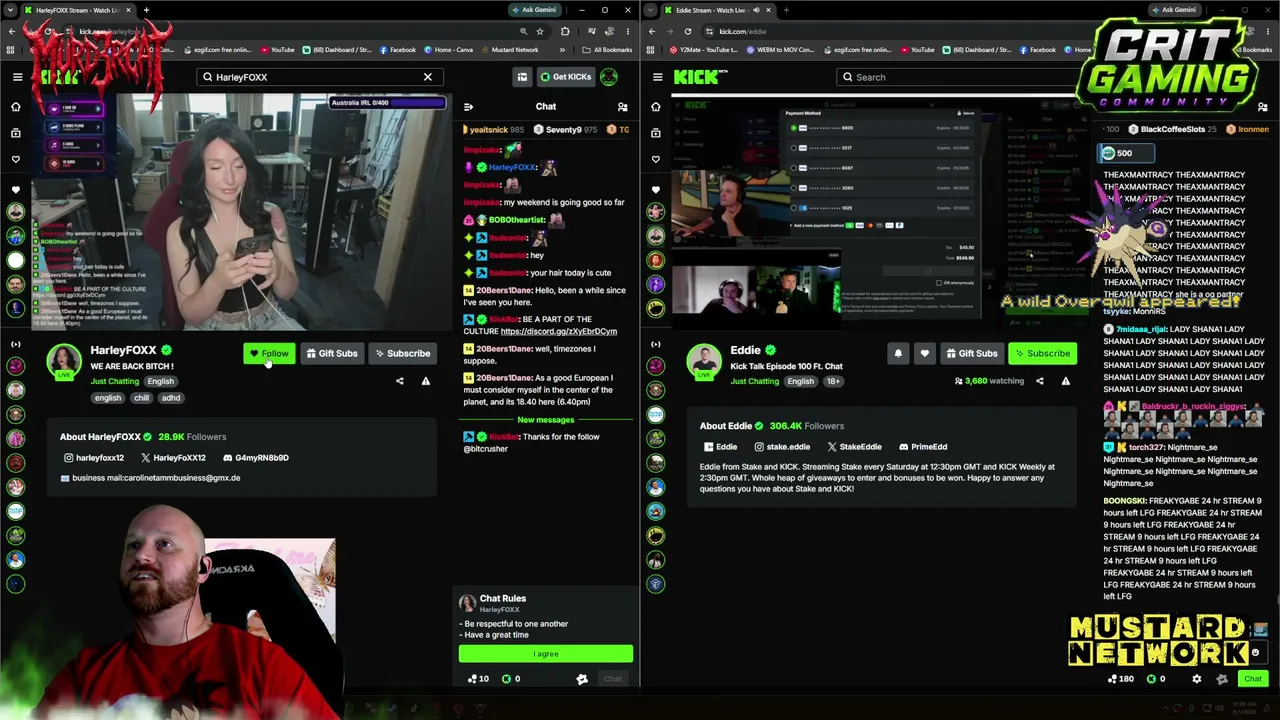Open Facebook bookmark in the left browser
Screen dimensions: 1280x720
click(x=397, y=50)
